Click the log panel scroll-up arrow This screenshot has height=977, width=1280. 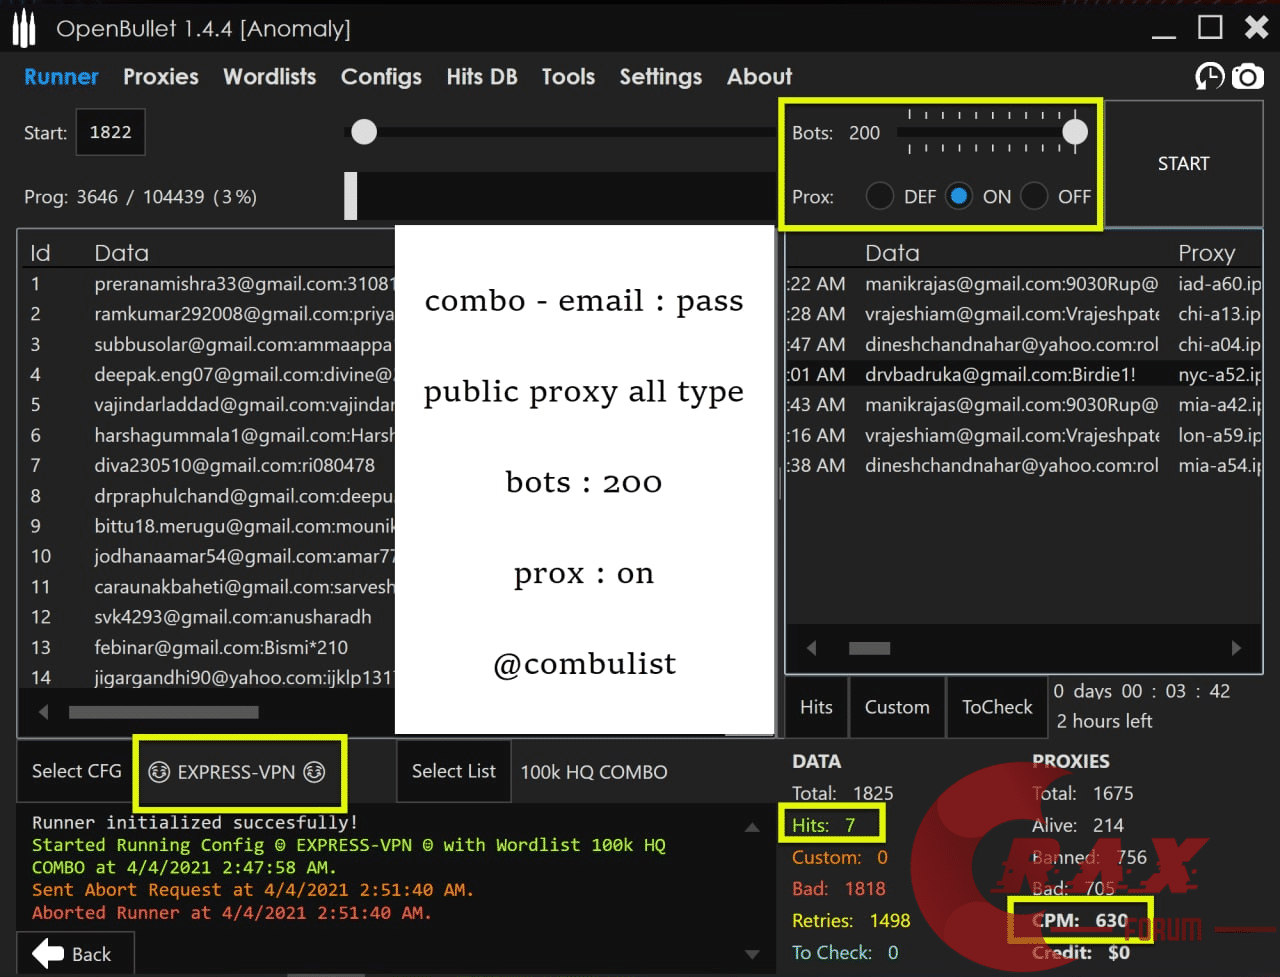[752, 828]
